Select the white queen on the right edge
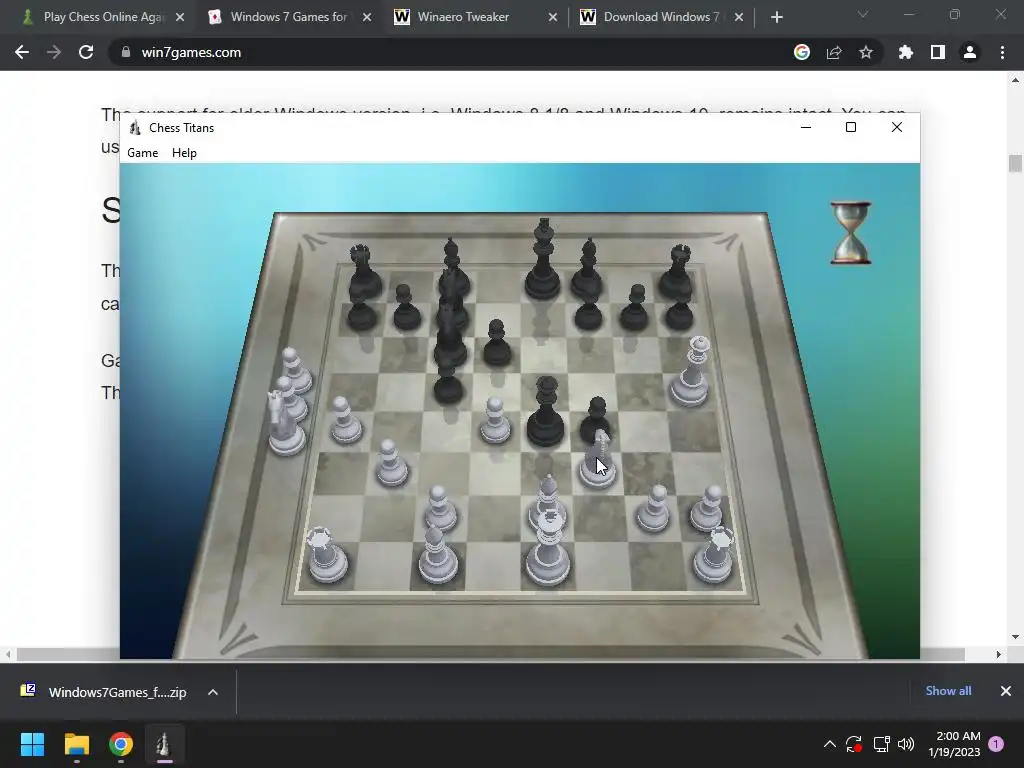Viewport: 1024px width, 768px height. click(692, 372)
